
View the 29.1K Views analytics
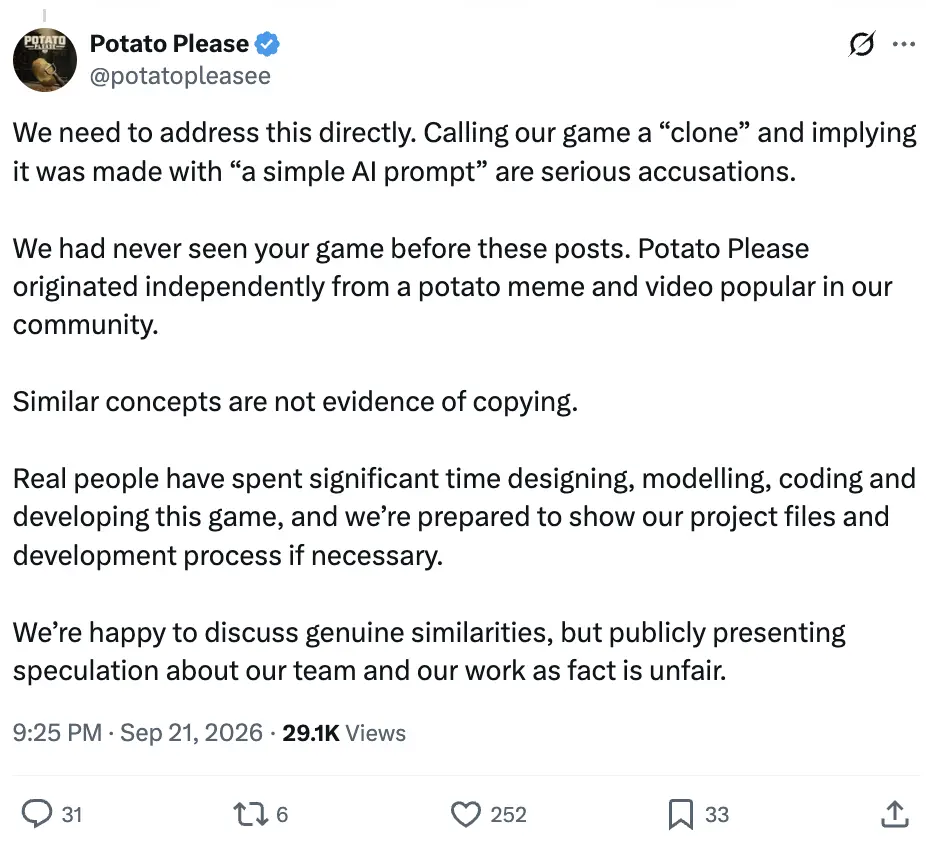344,733
